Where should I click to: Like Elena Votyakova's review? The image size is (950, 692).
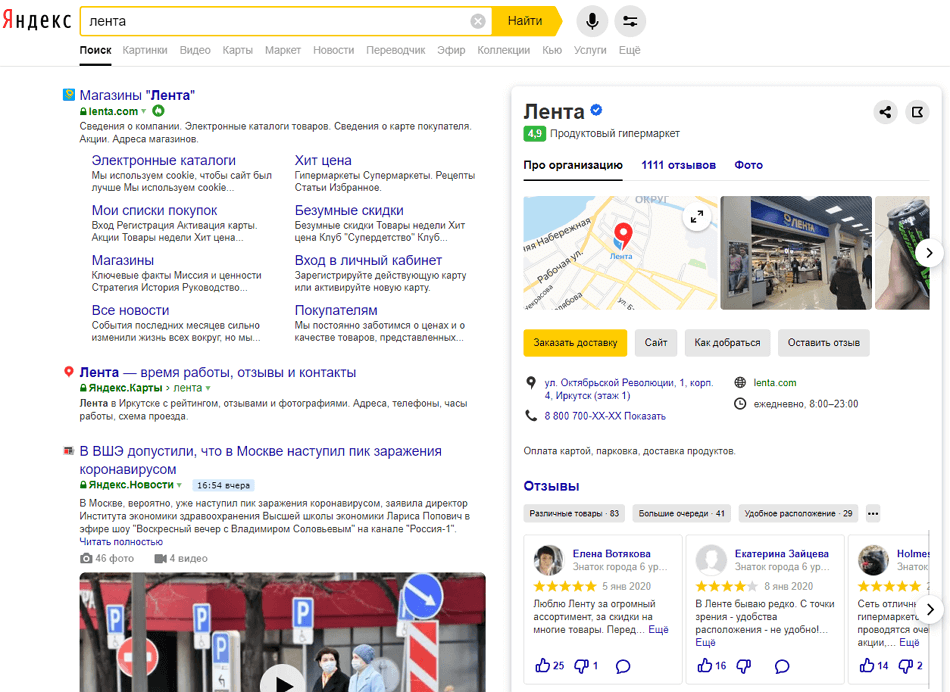click(x=543, y=666)
